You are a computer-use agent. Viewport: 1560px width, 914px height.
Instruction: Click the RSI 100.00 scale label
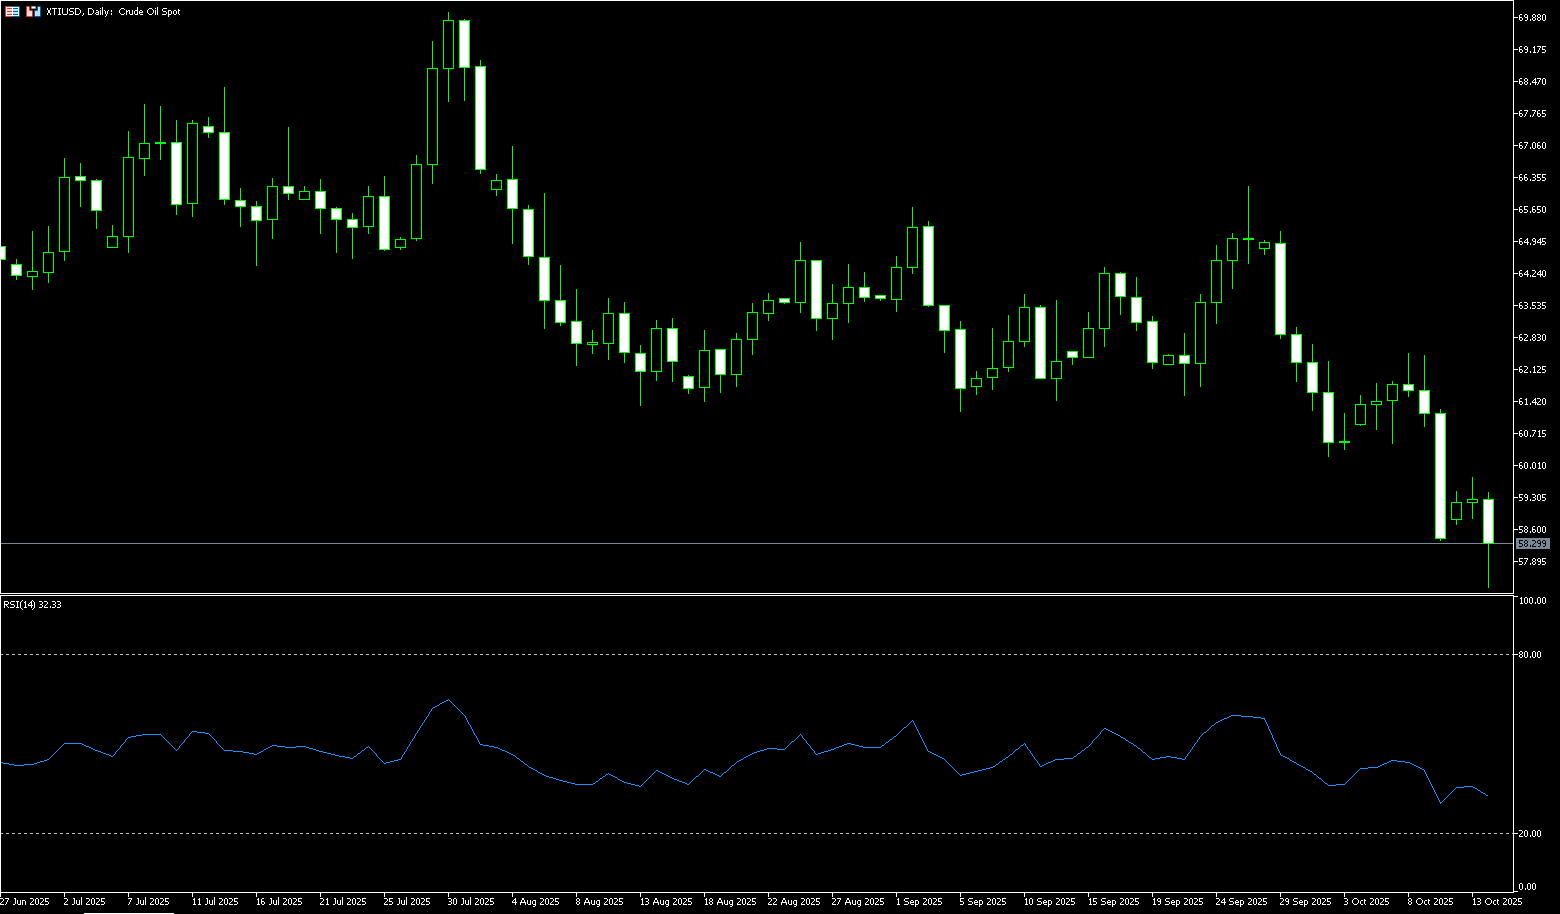coord(1532,601)
